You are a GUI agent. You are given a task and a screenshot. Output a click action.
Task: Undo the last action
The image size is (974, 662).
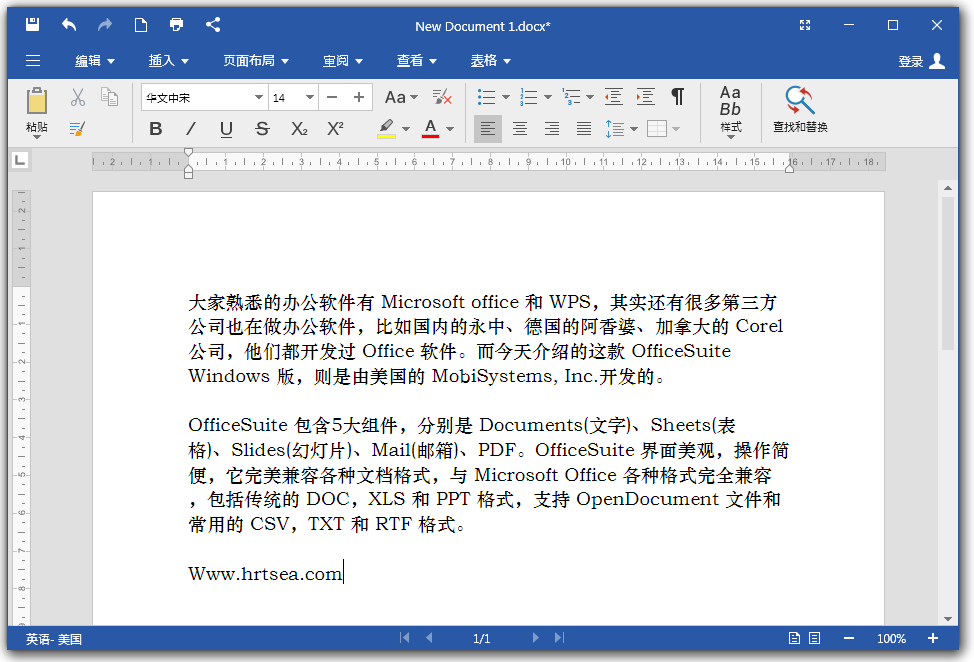(x=69, y=25)
